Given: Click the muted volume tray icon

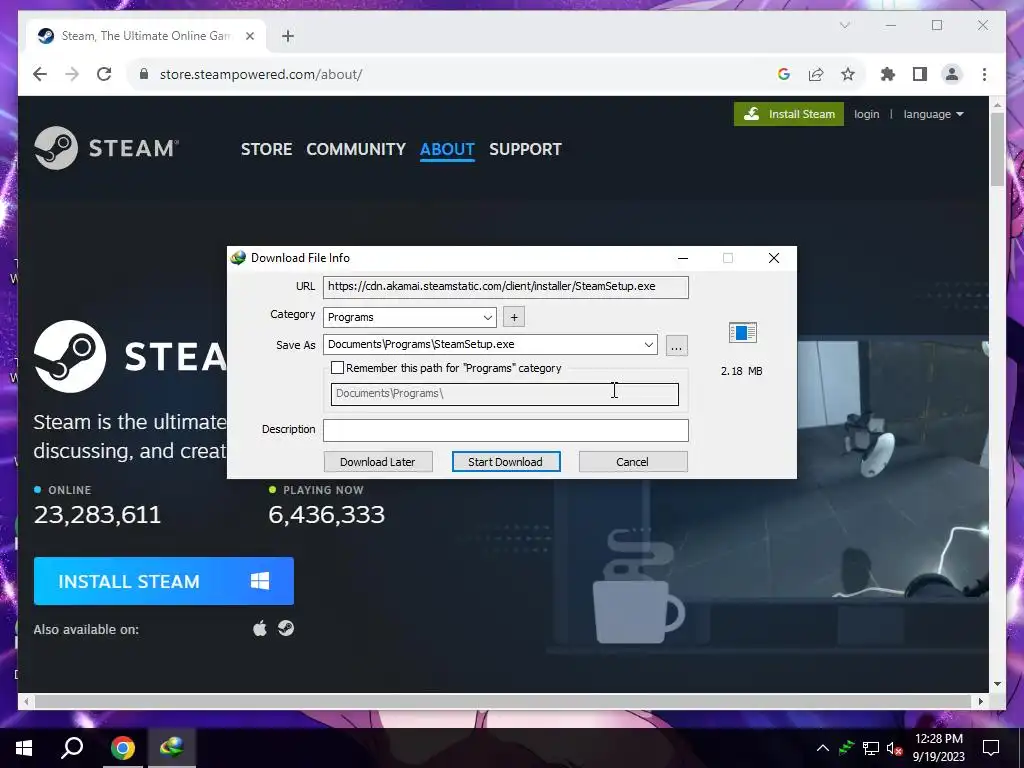Looking at the screenshot, I should (x=895, y=748).
